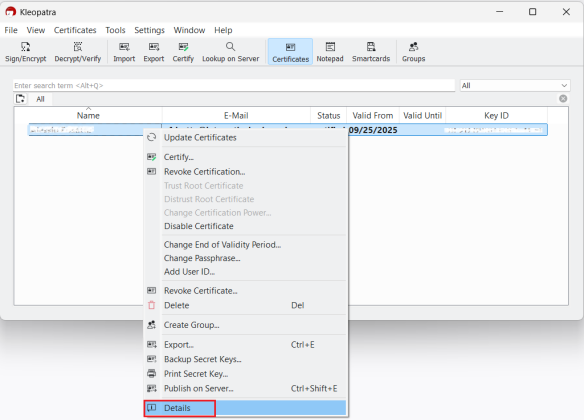The width and height of the screenshot is (584, 420).
Task: Choose Details in the context menu
Action: pyautogui.click(x=246, y=408)
